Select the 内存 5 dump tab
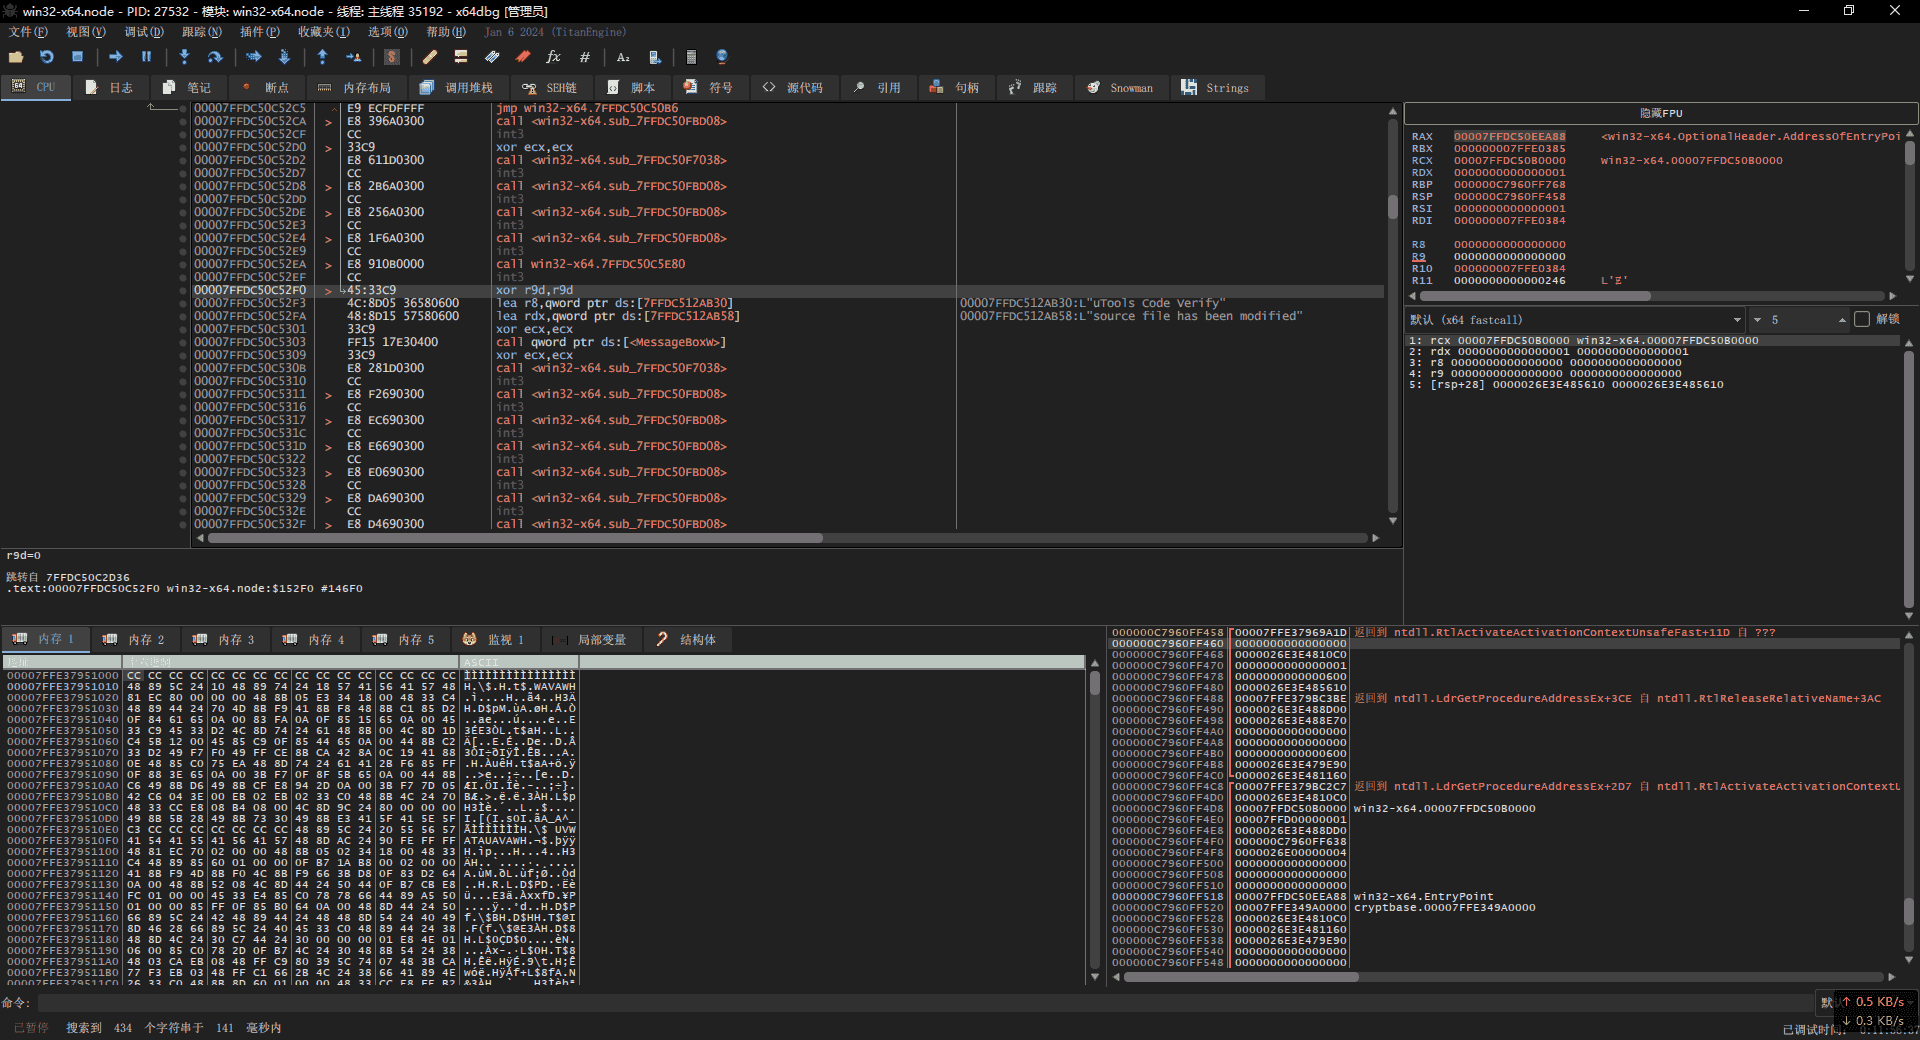This screenshot has width=1920, height=1040. click(405, 640)
